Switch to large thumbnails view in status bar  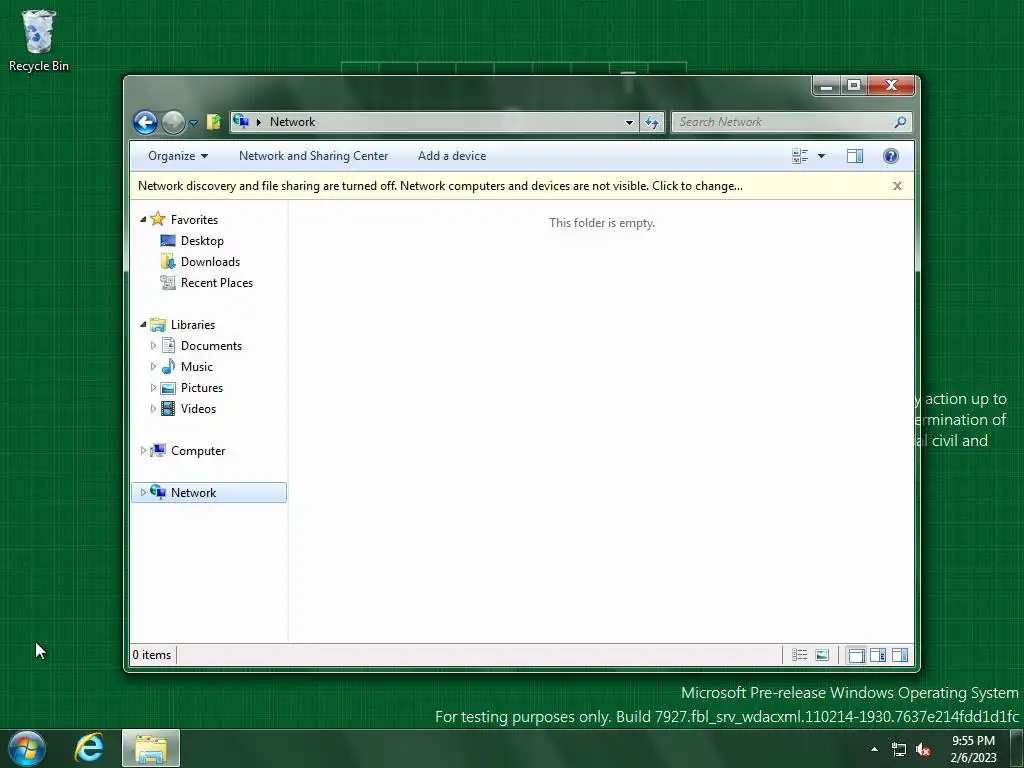(822, 655)
